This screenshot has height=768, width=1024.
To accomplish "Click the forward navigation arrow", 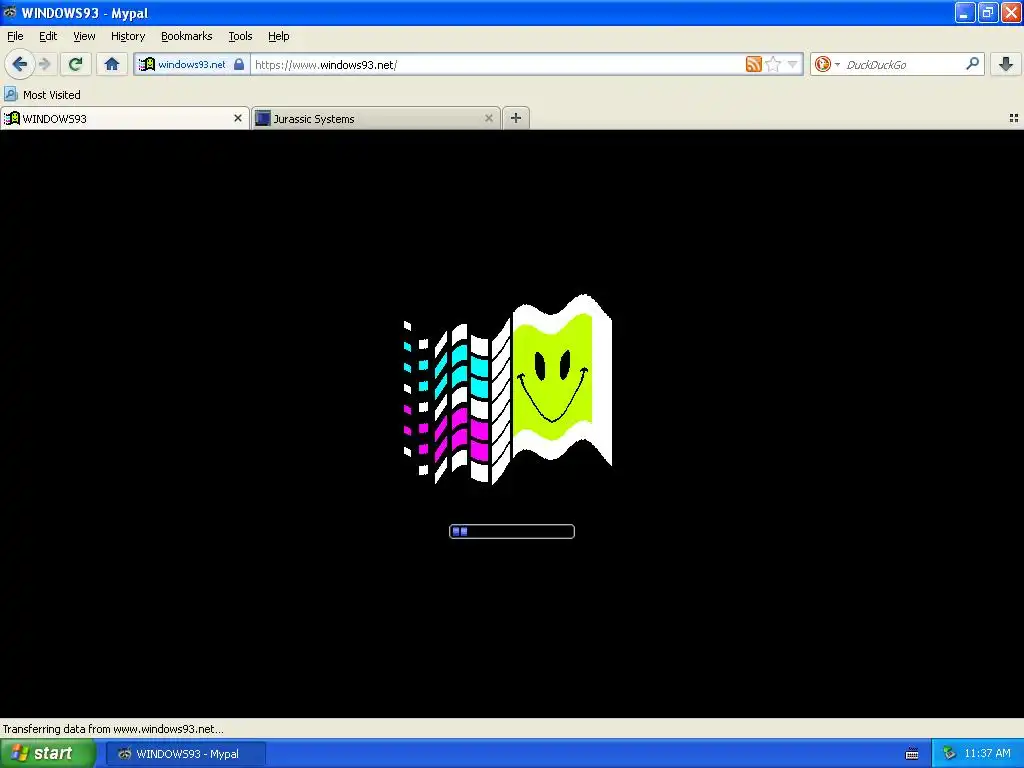I will (x=44, y=64).
